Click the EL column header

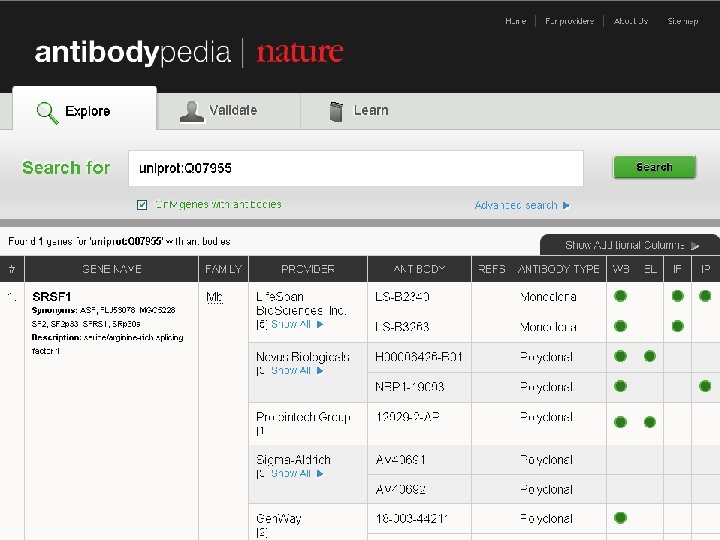click(x=650, y=269)
